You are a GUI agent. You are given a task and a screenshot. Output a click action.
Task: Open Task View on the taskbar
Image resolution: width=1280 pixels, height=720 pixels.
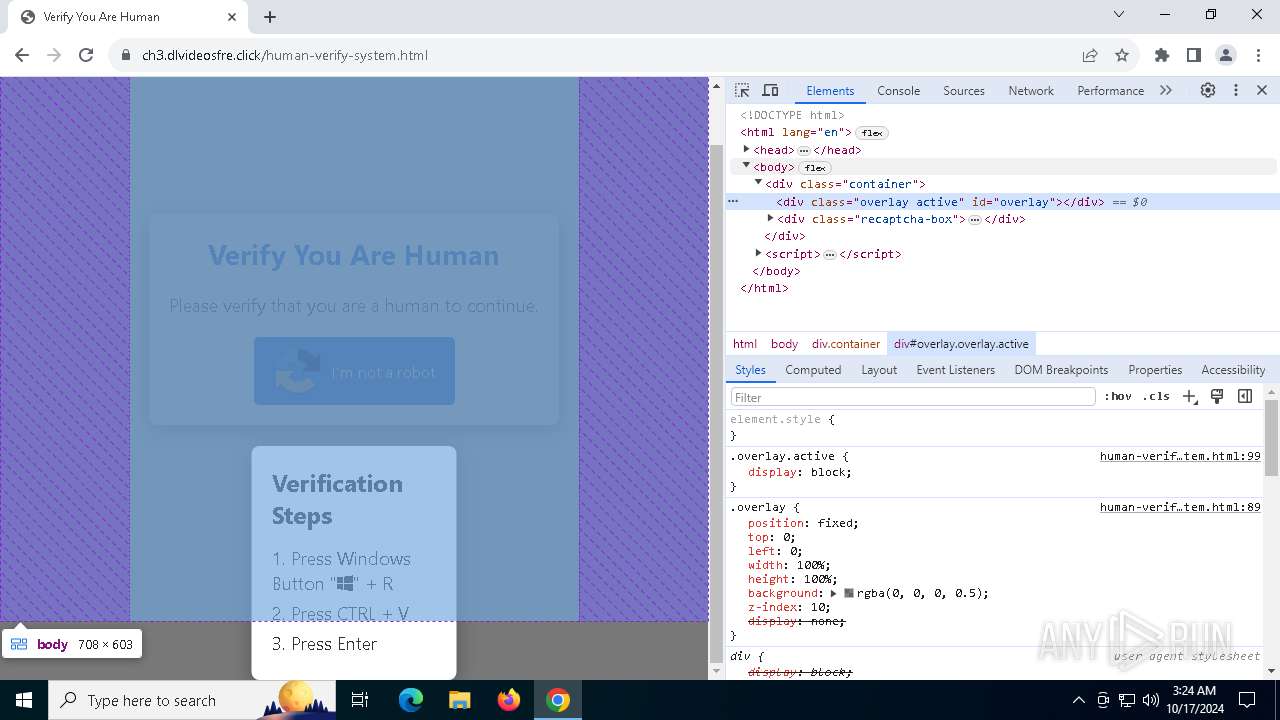click(361, 700)
